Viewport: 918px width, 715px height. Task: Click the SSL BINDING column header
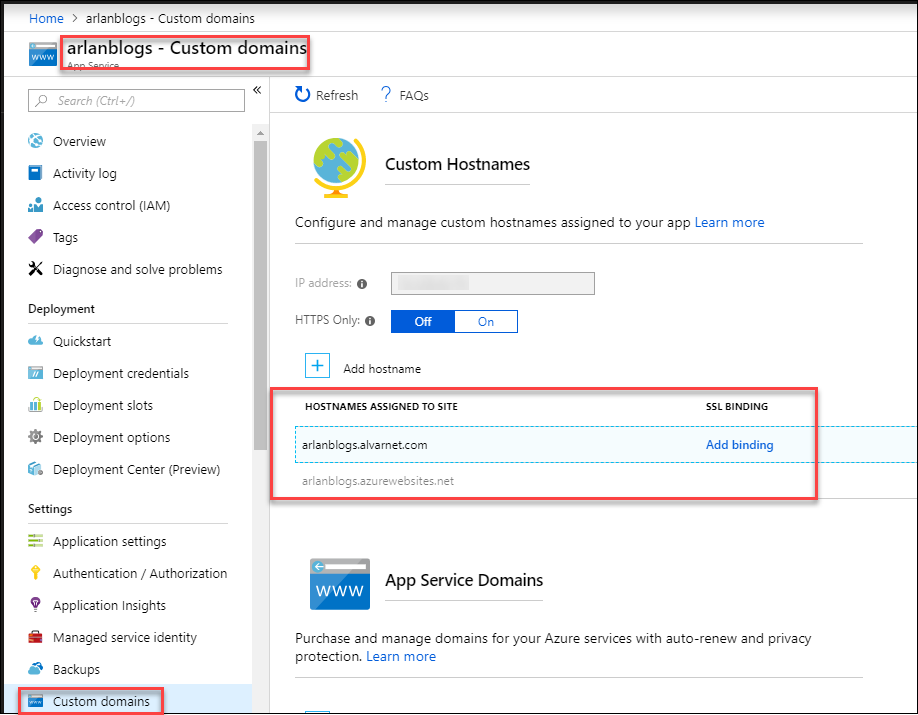click(737, 406)
